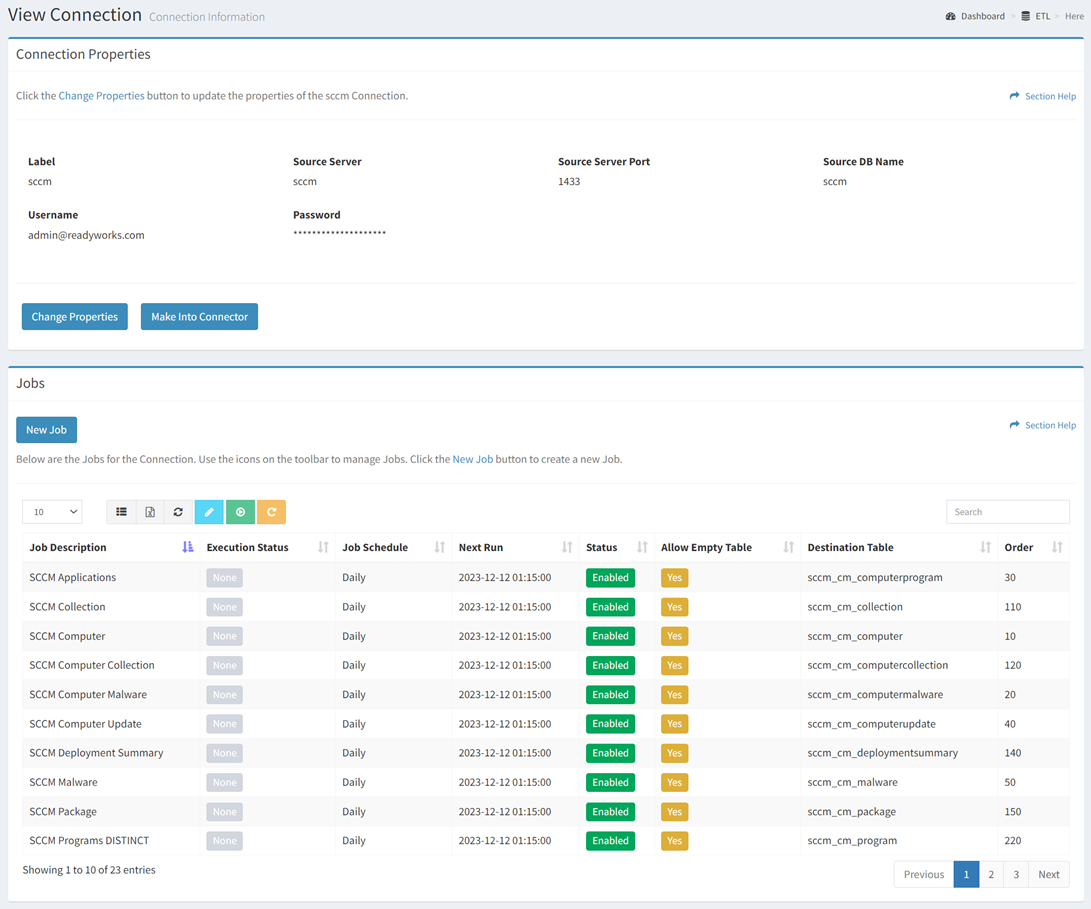The width and height of the screenshot is (1091, 909).
Task: Click inside the jobs Search field
Action: tap(1007, 511)
